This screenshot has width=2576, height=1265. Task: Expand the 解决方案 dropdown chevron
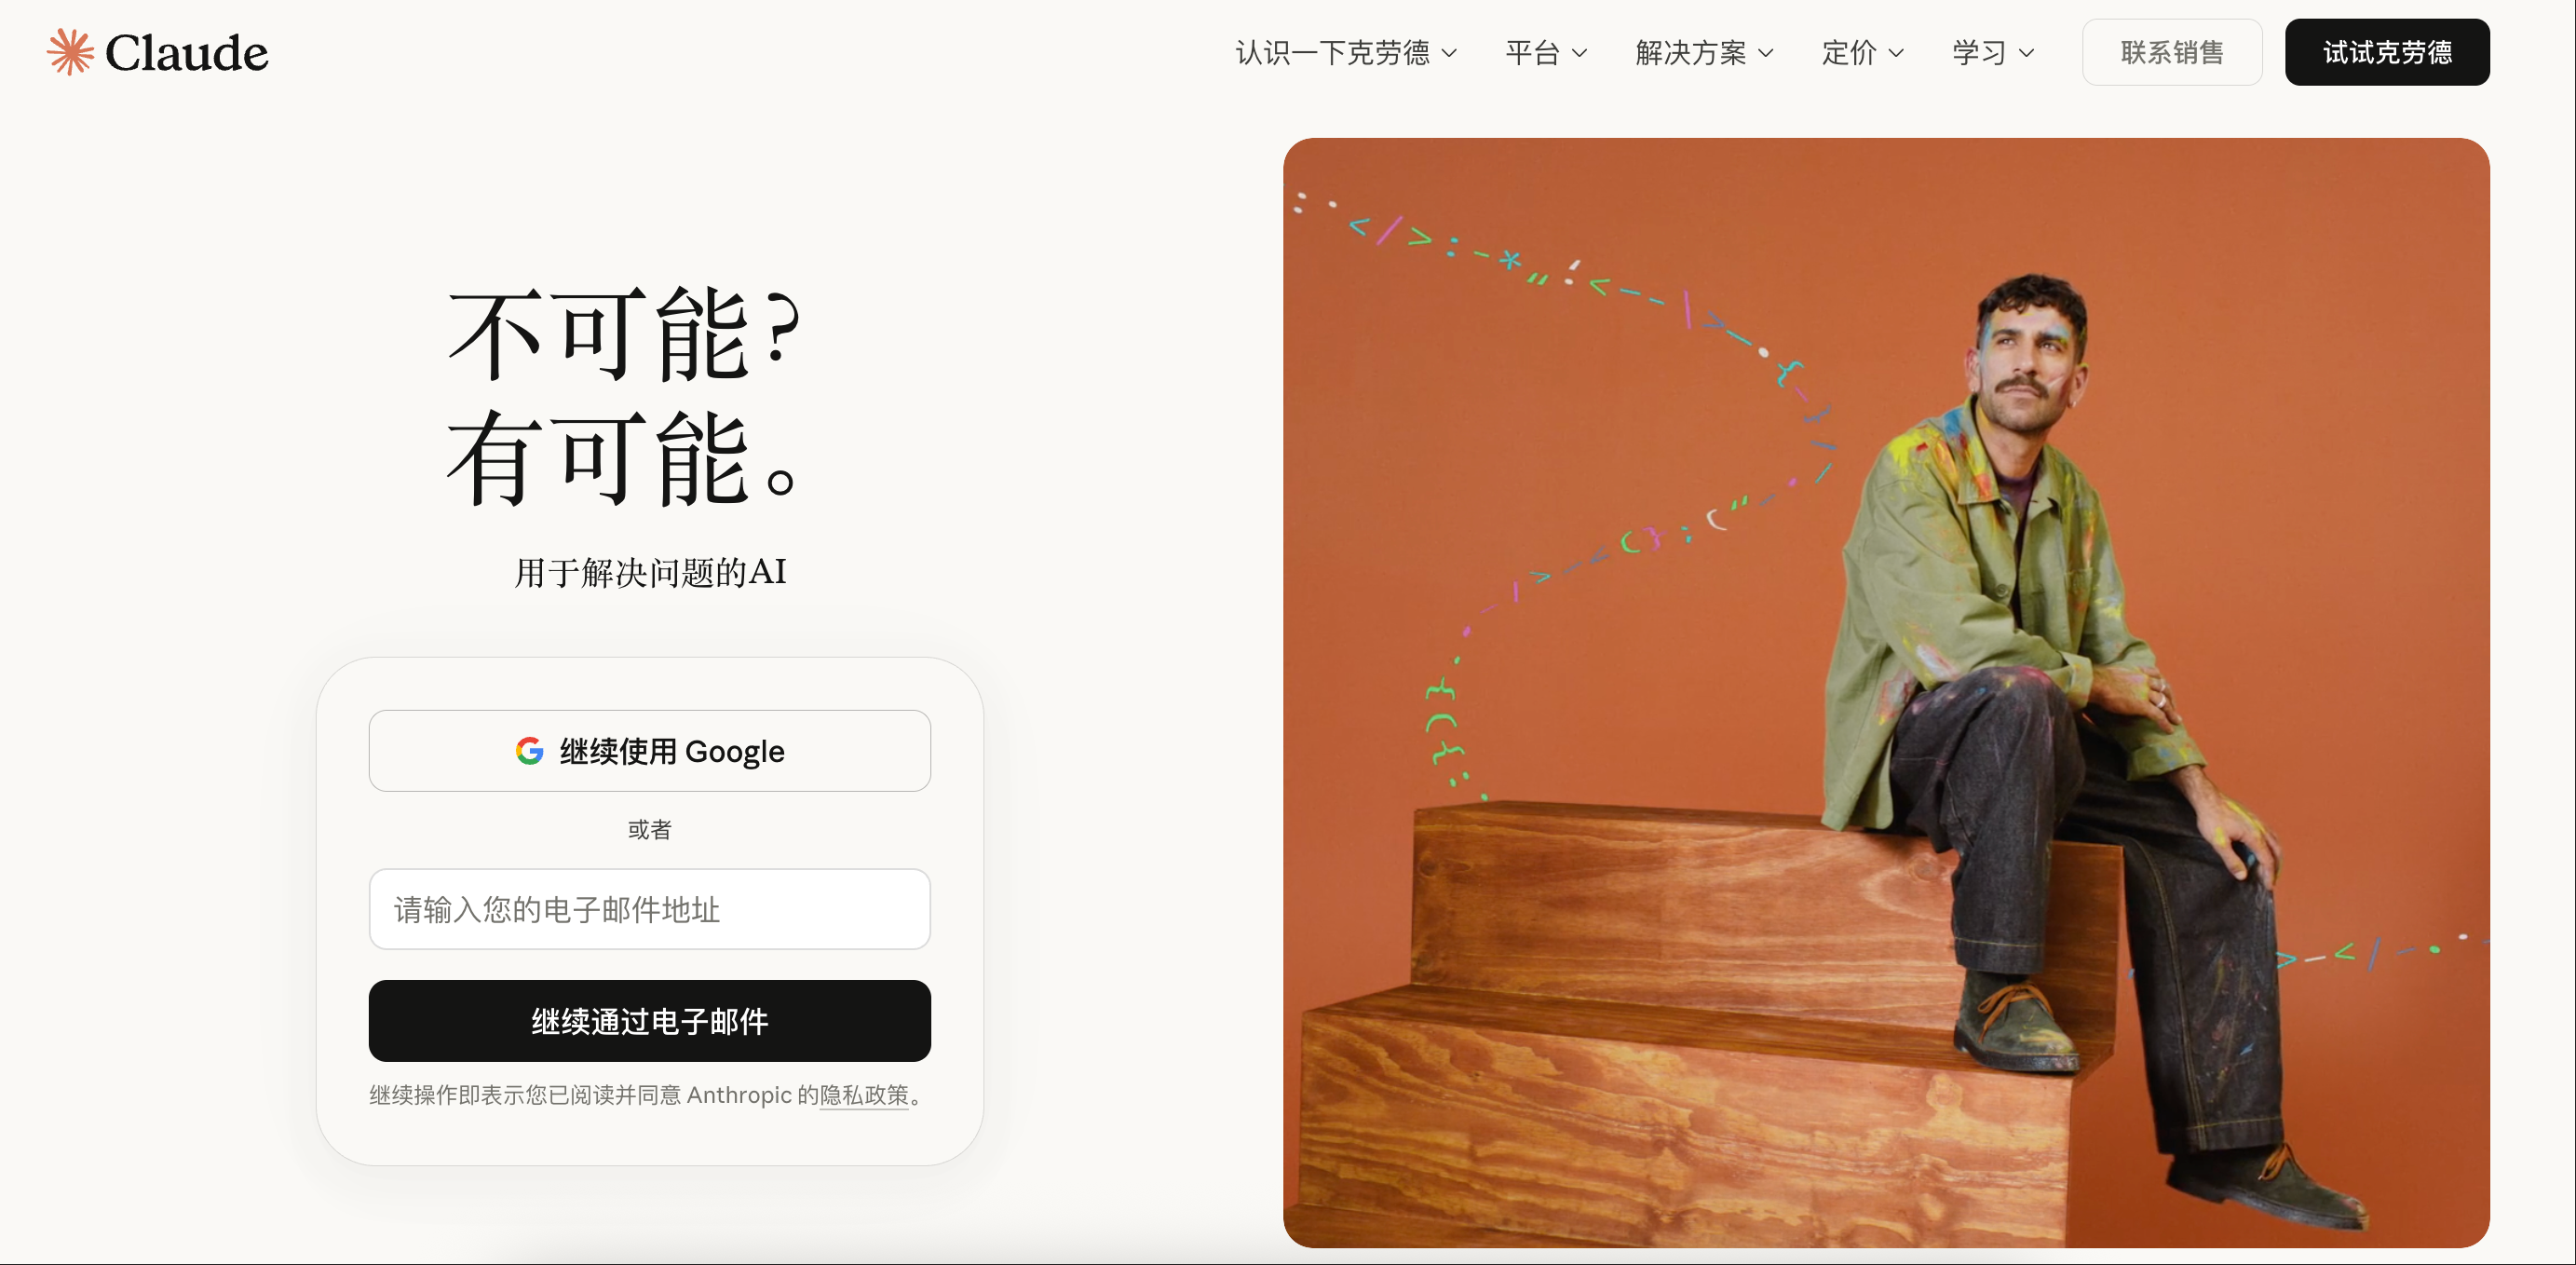[x=1766, y=53]
